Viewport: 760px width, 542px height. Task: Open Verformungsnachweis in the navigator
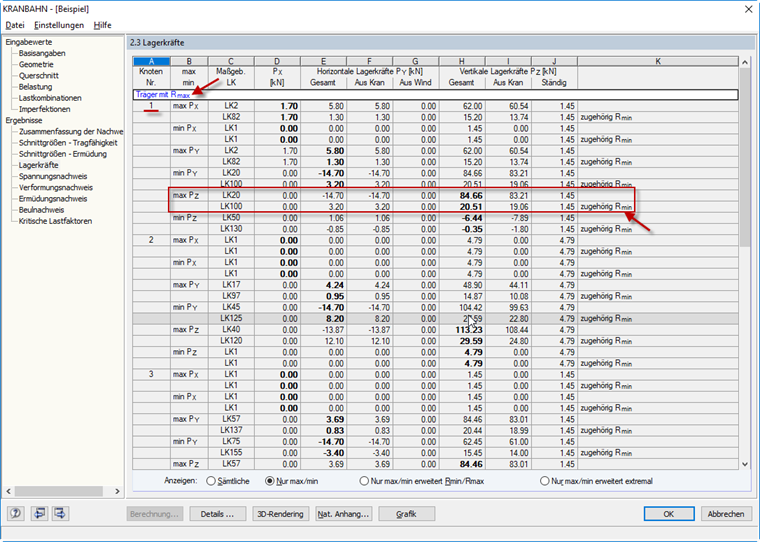click(56, 187)
